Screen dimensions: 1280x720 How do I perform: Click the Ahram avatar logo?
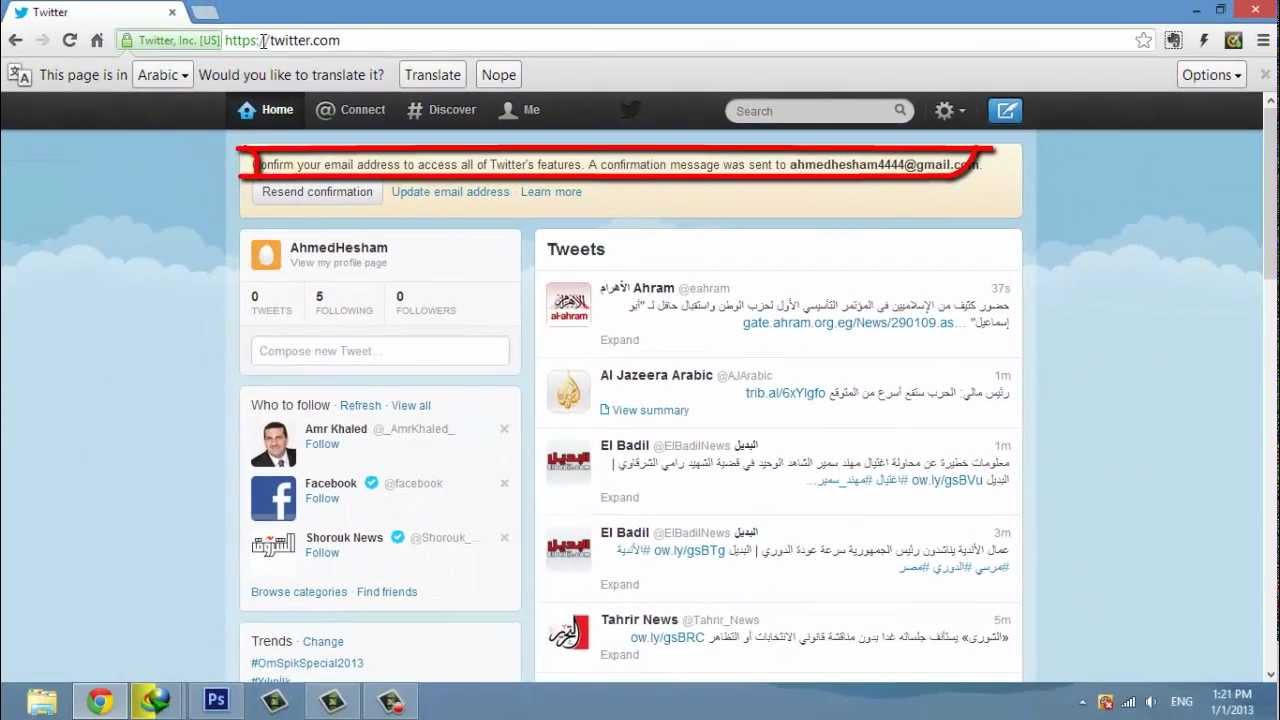pyautogui.click(x=568, y=304)
